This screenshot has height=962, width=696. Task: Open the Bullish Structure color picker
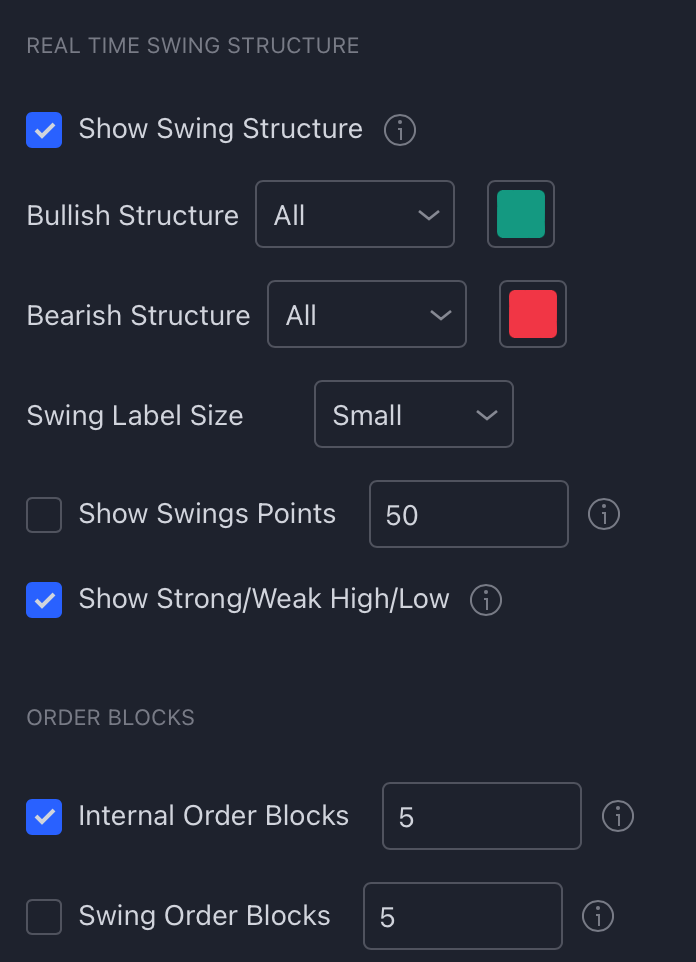point(521,214)
